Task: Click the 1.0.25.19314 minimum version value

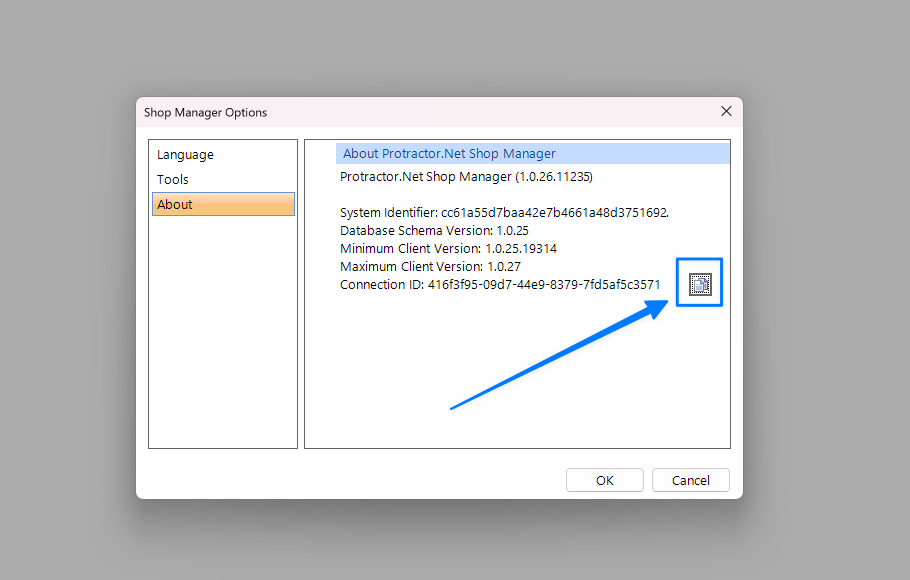Action: [521, 249]
